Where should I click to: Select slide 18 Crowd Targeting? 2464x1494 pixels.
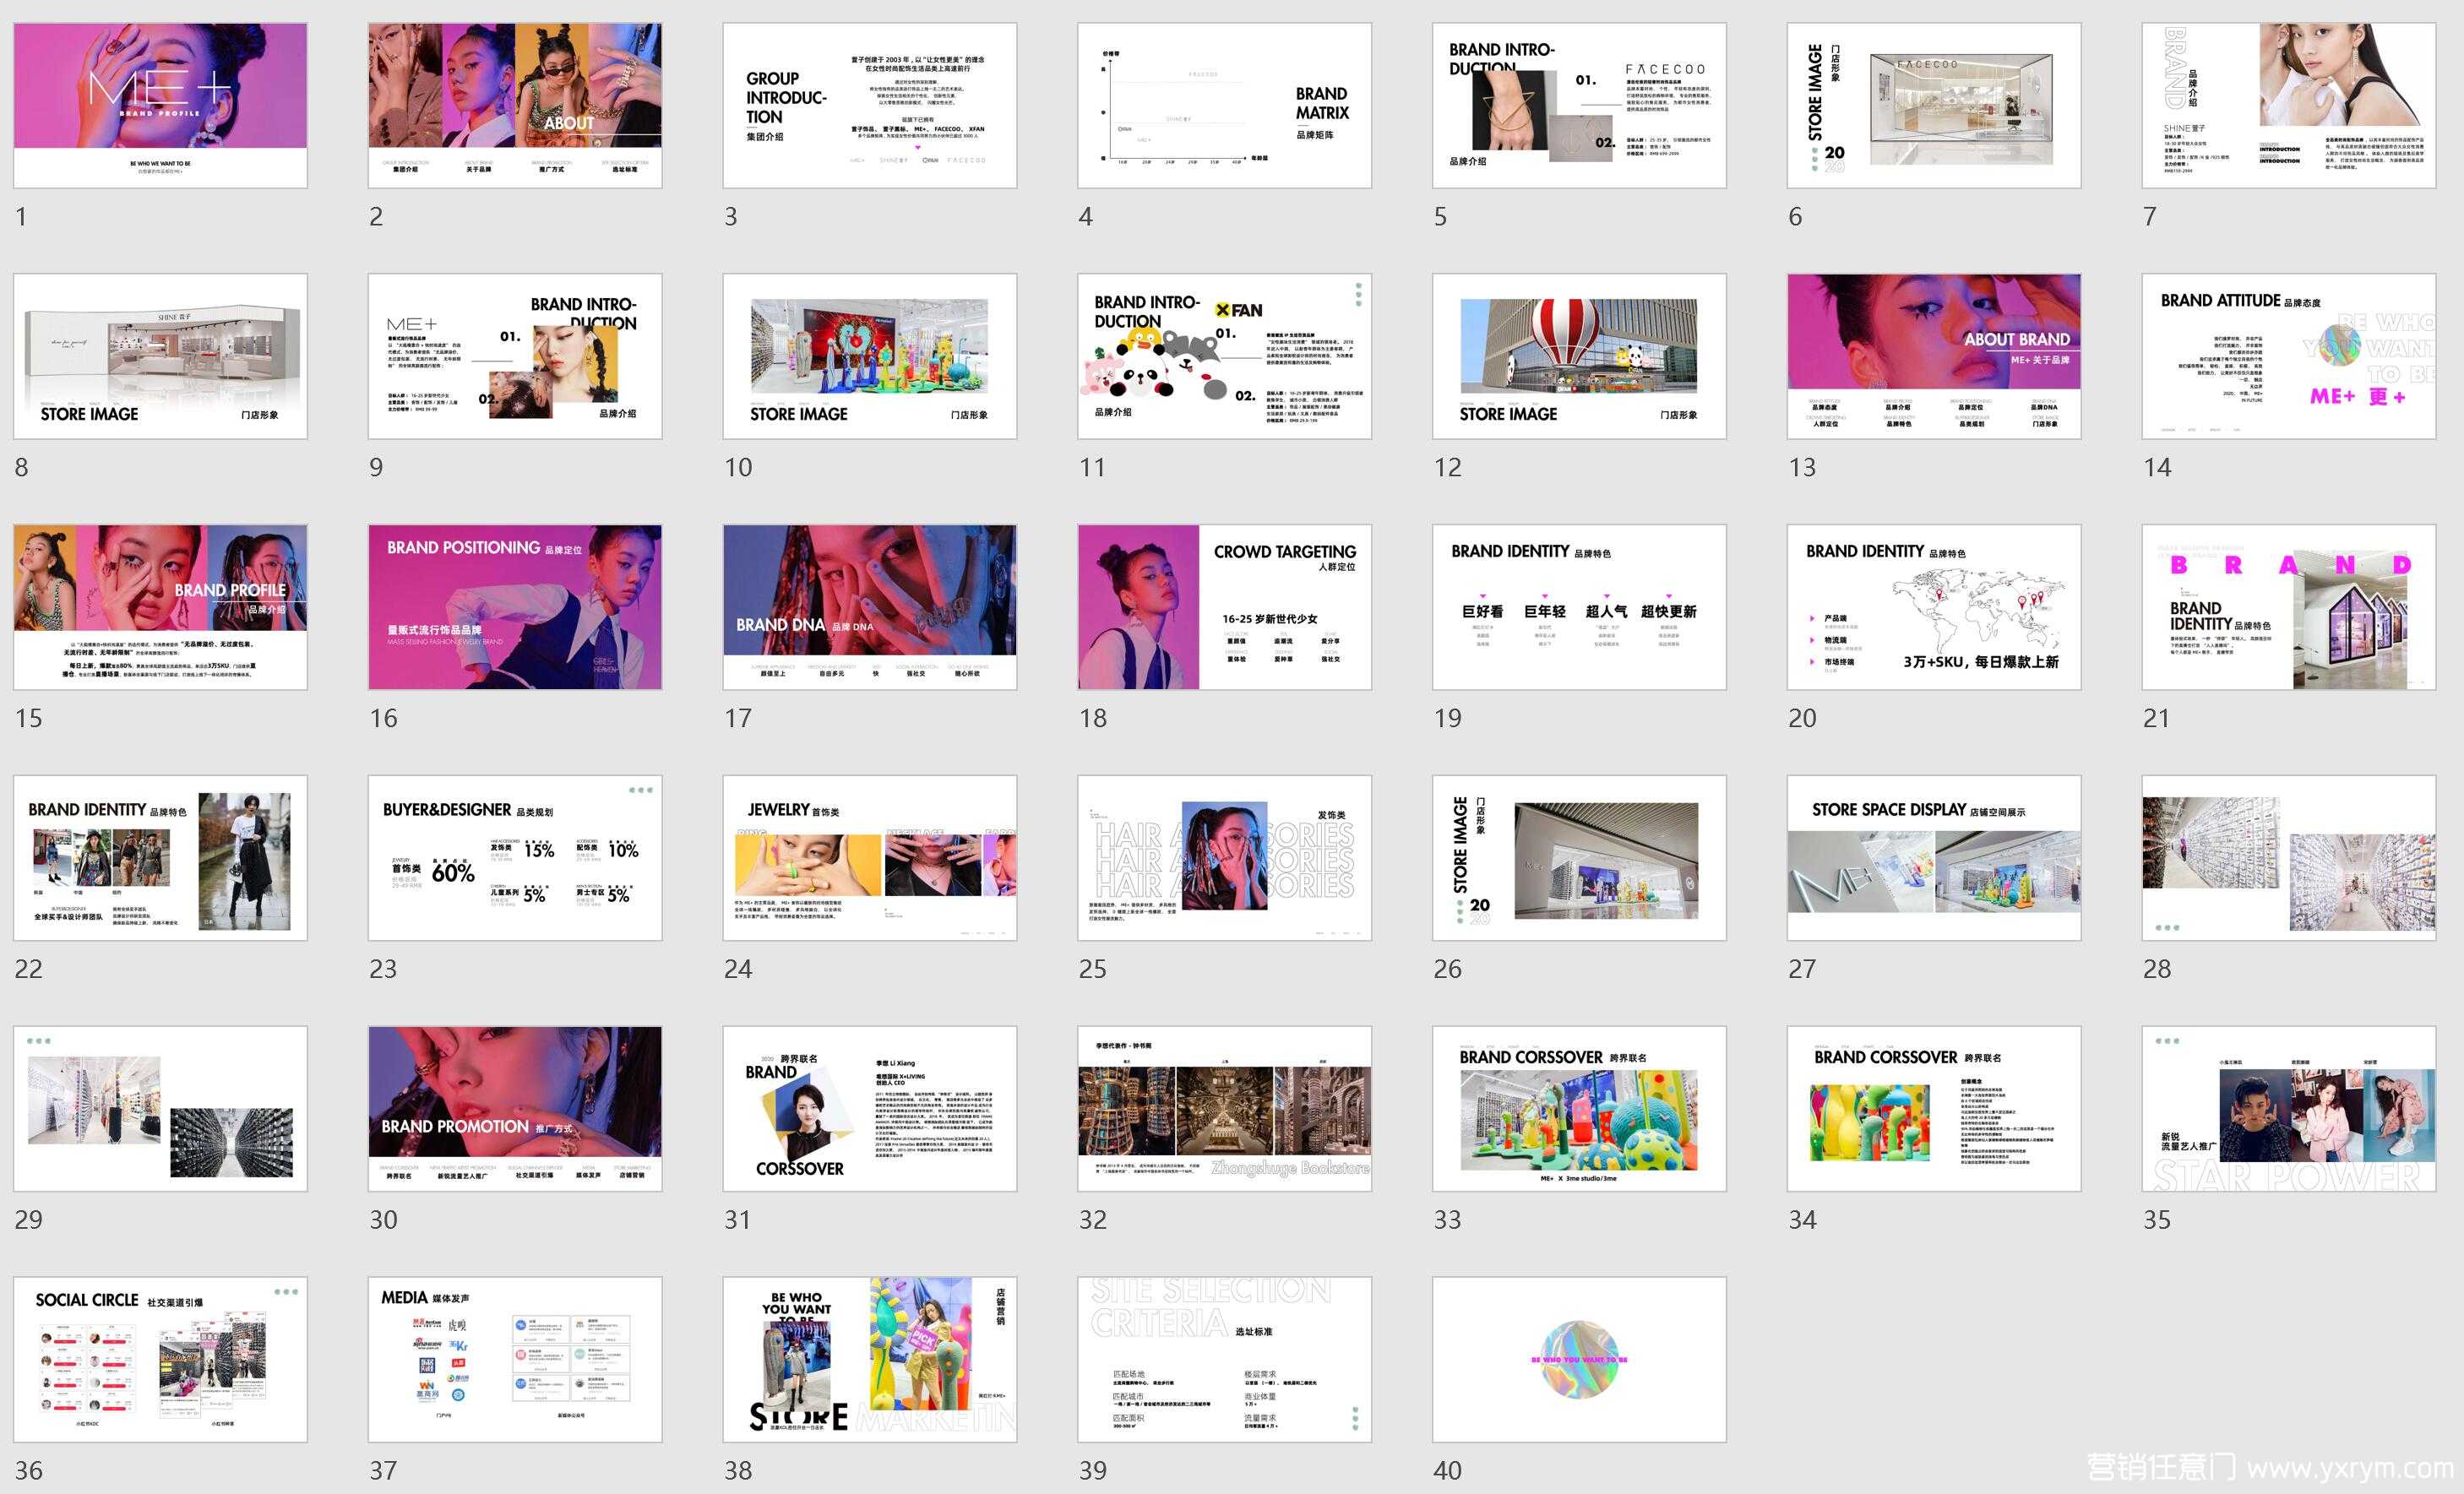1224,607
